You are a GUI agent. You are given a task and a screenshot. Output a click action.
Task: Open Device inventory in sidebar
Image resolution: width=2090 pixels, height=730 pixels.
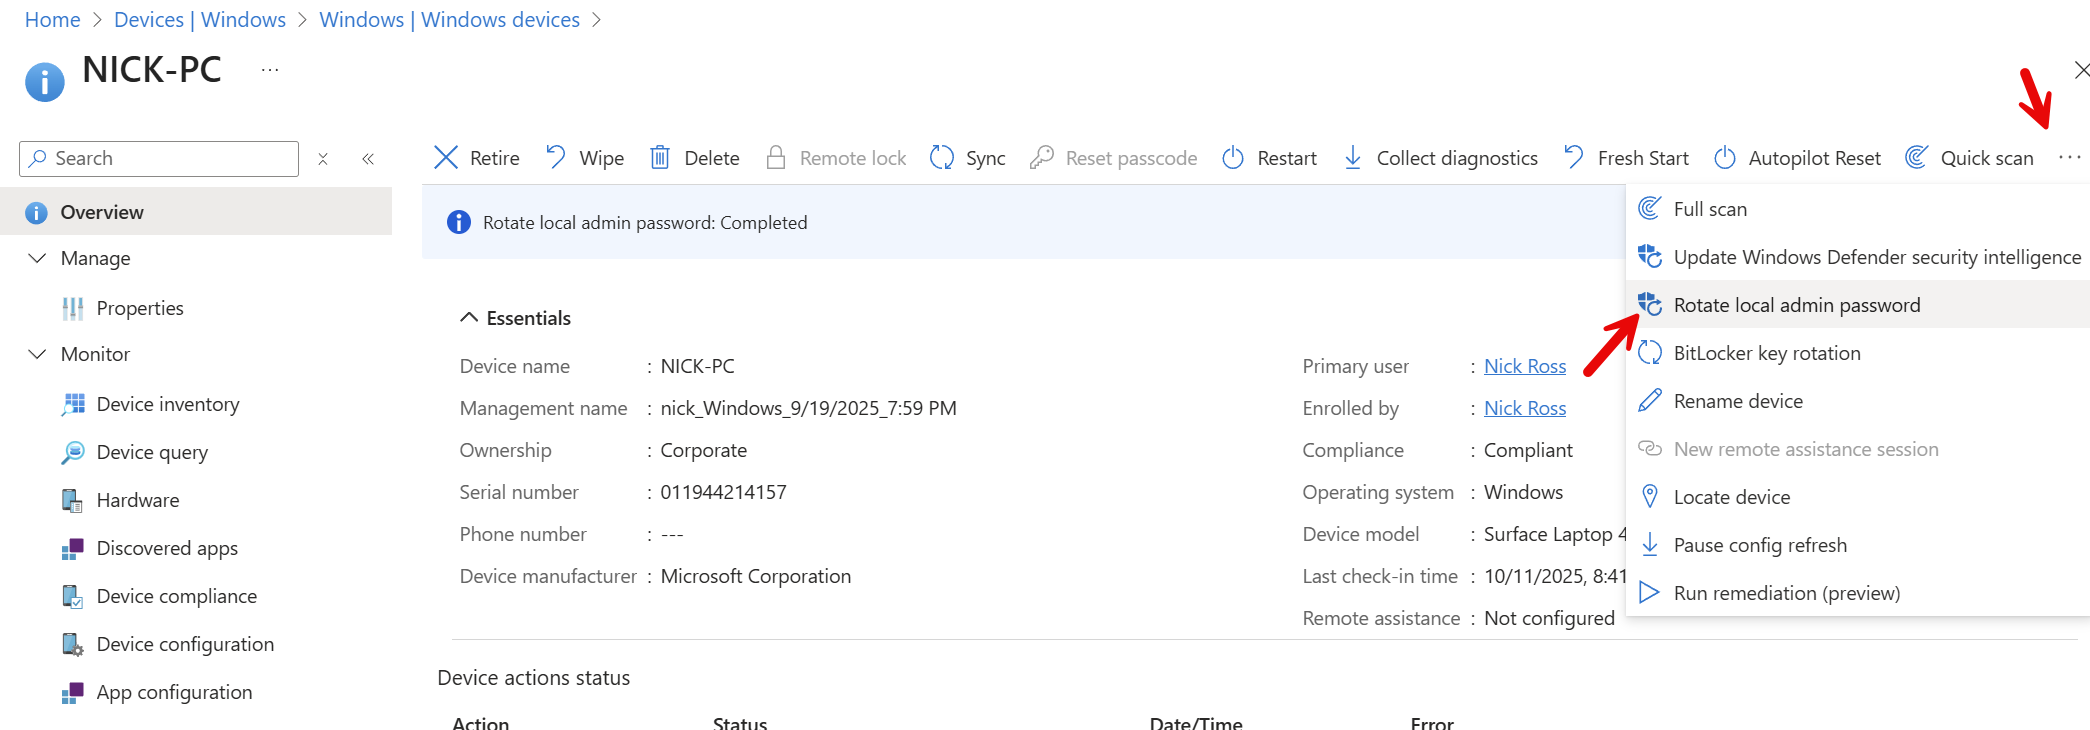point(168,404)
